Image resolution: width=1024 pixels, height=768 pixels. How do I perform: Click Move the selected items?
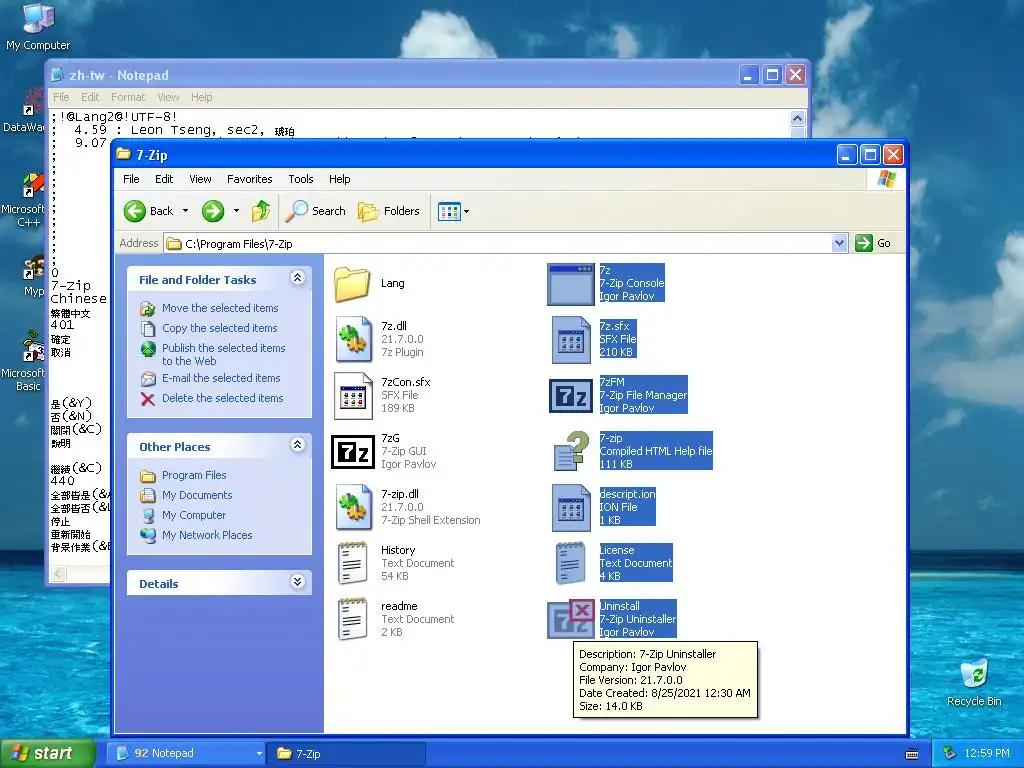tap(219, 308)
